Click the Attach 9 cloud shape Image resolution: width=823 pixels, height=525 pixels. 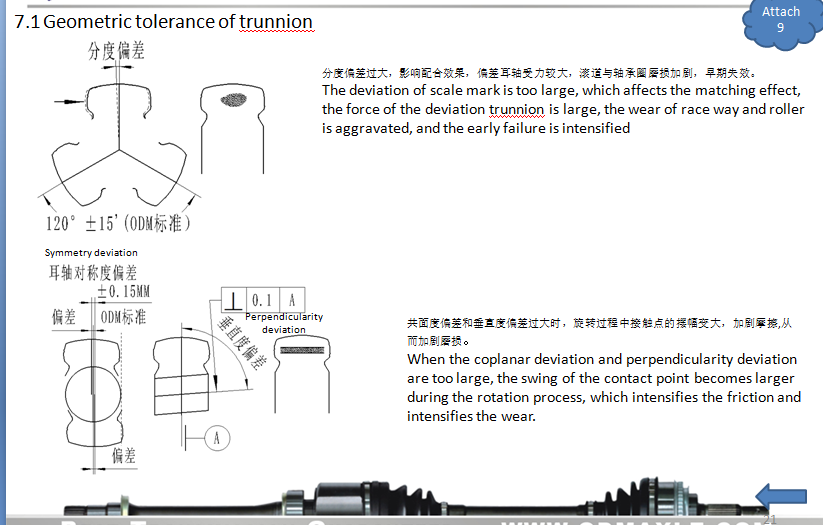click(x=781, y=23)
